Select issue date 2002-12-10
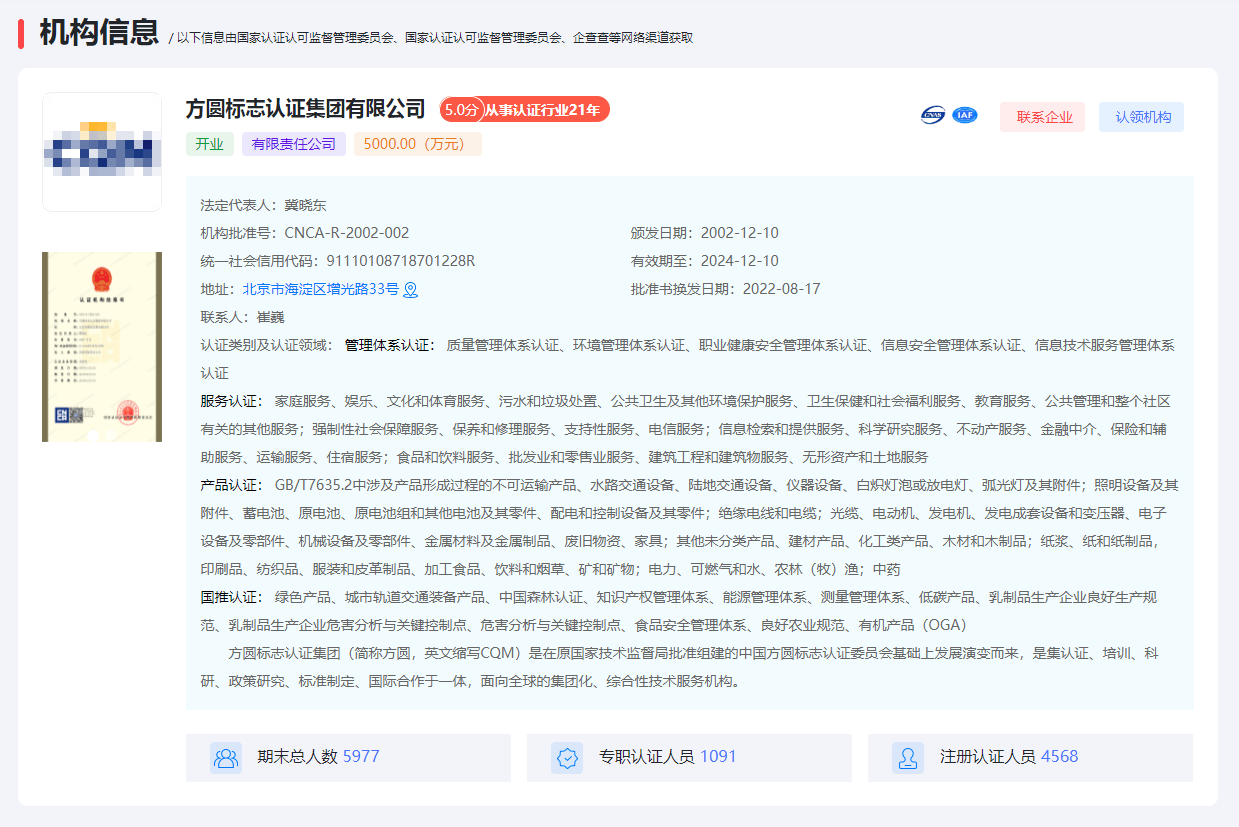The image size is (1239, 827). pyautogui.click(x=739, y=233)
